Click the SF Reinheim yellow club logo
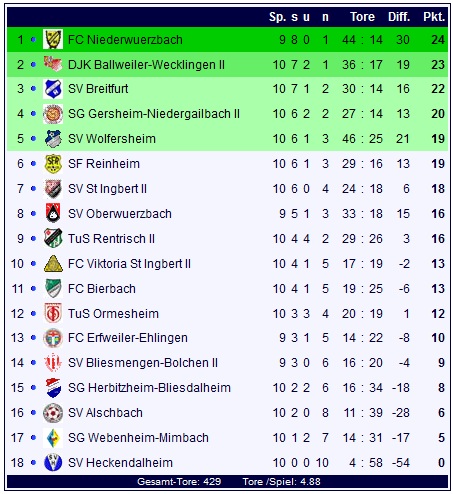 [53, 164]
